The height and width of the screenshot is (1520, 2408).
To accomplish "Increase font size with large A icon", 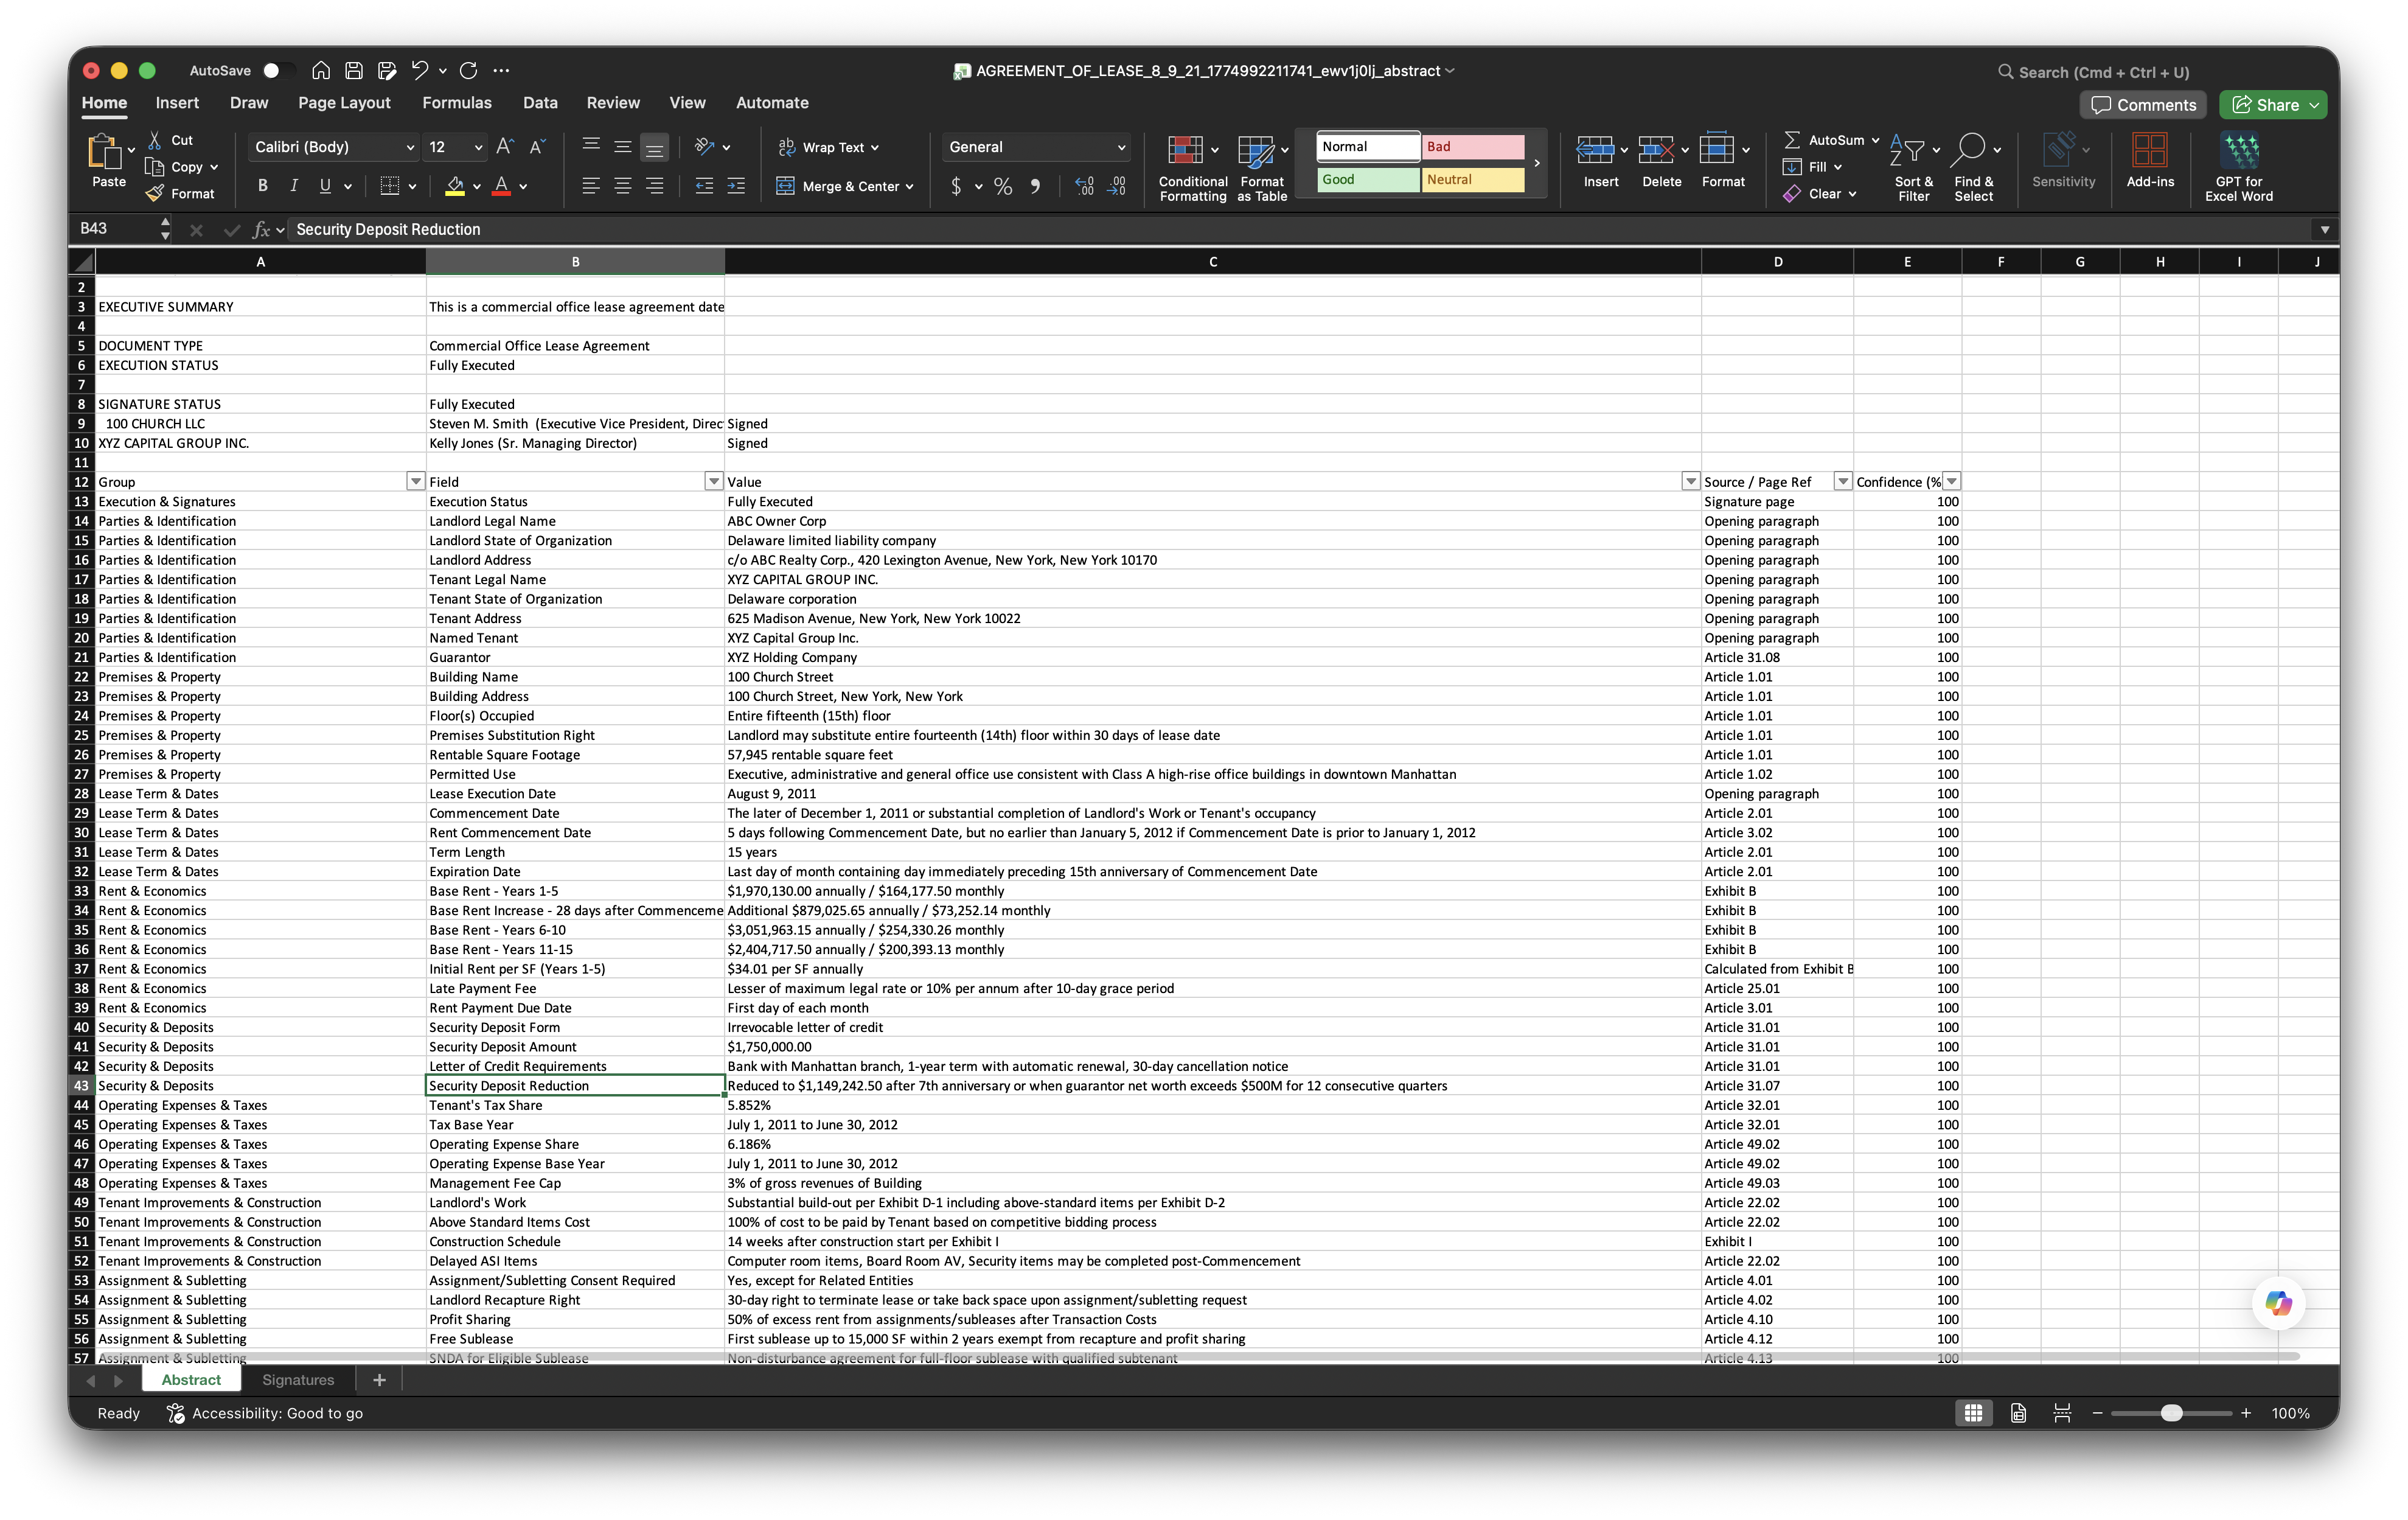I will click(x=505, y=147).
